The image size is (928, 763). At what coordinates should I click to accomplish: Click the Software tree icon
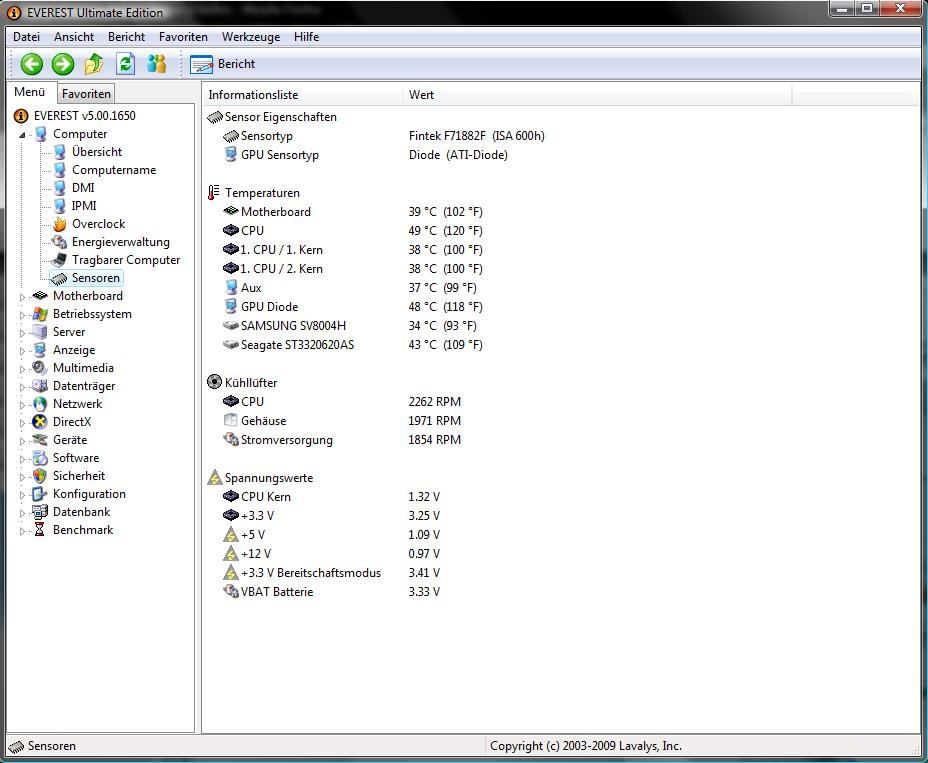click(x=40, y=458)
